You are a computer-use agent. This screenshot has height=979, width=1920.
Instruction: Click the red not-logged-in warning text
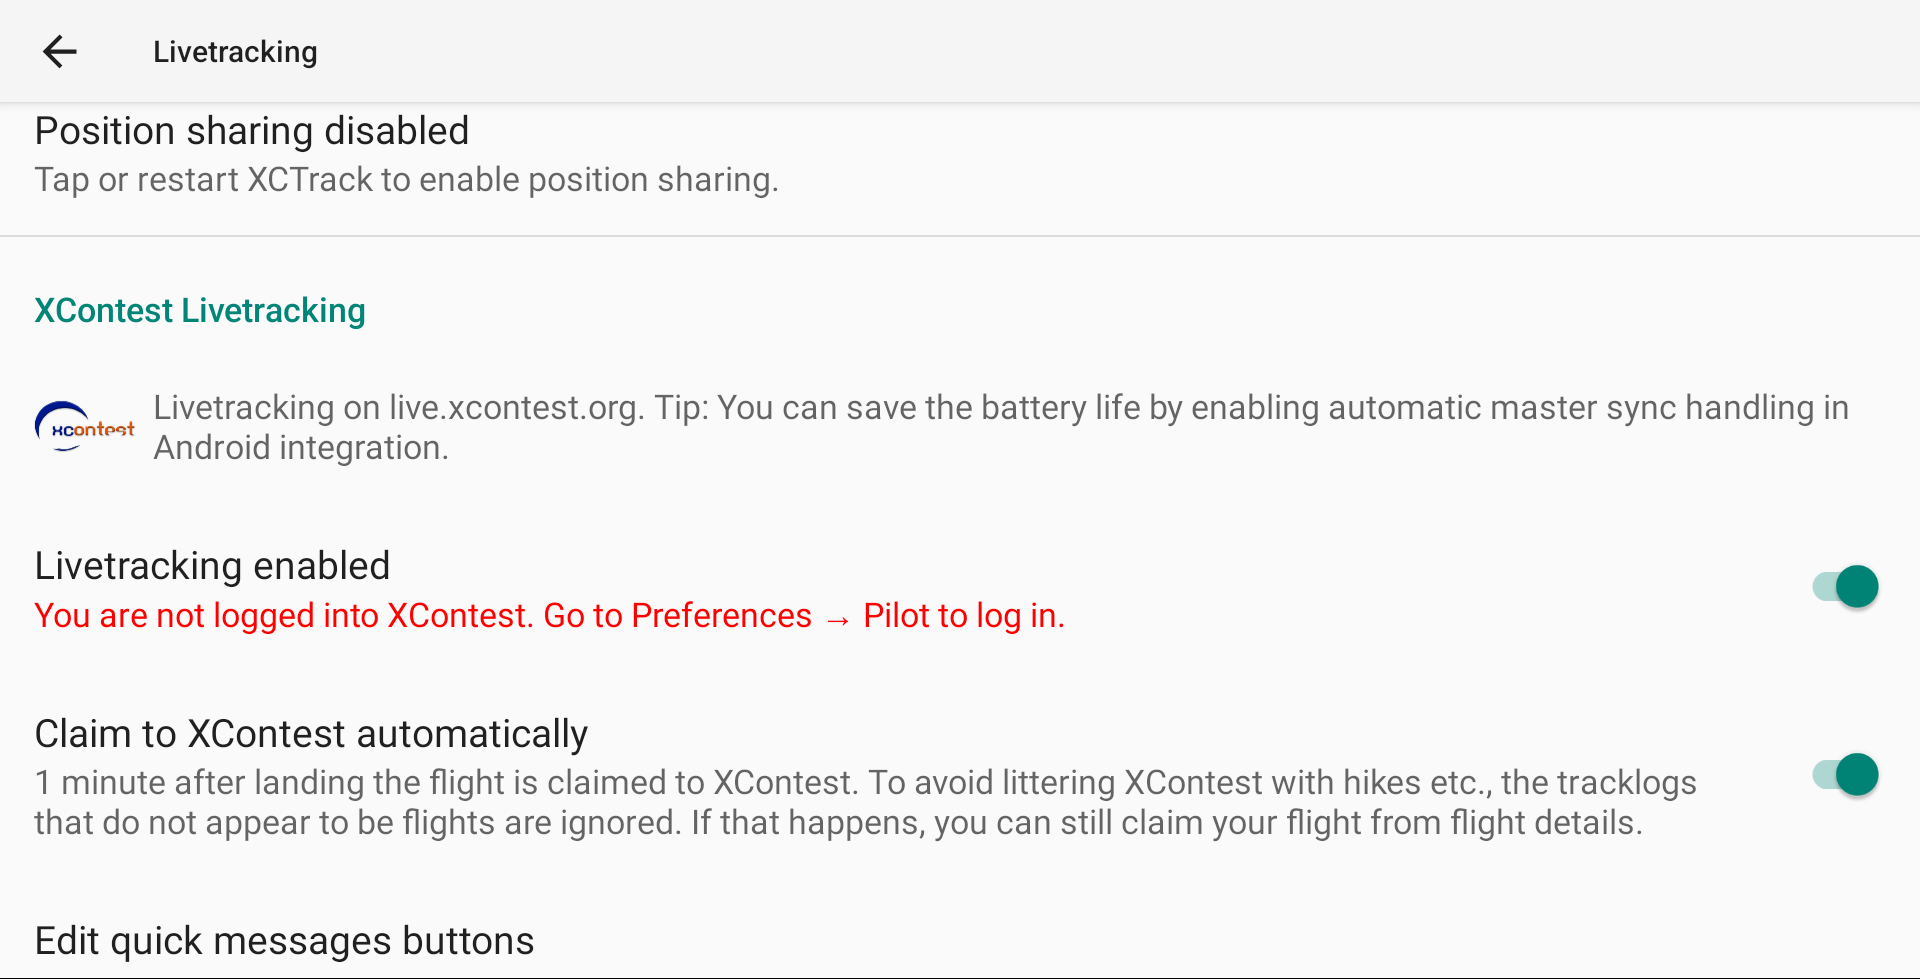pyautogui.click(x=549, y=616)
